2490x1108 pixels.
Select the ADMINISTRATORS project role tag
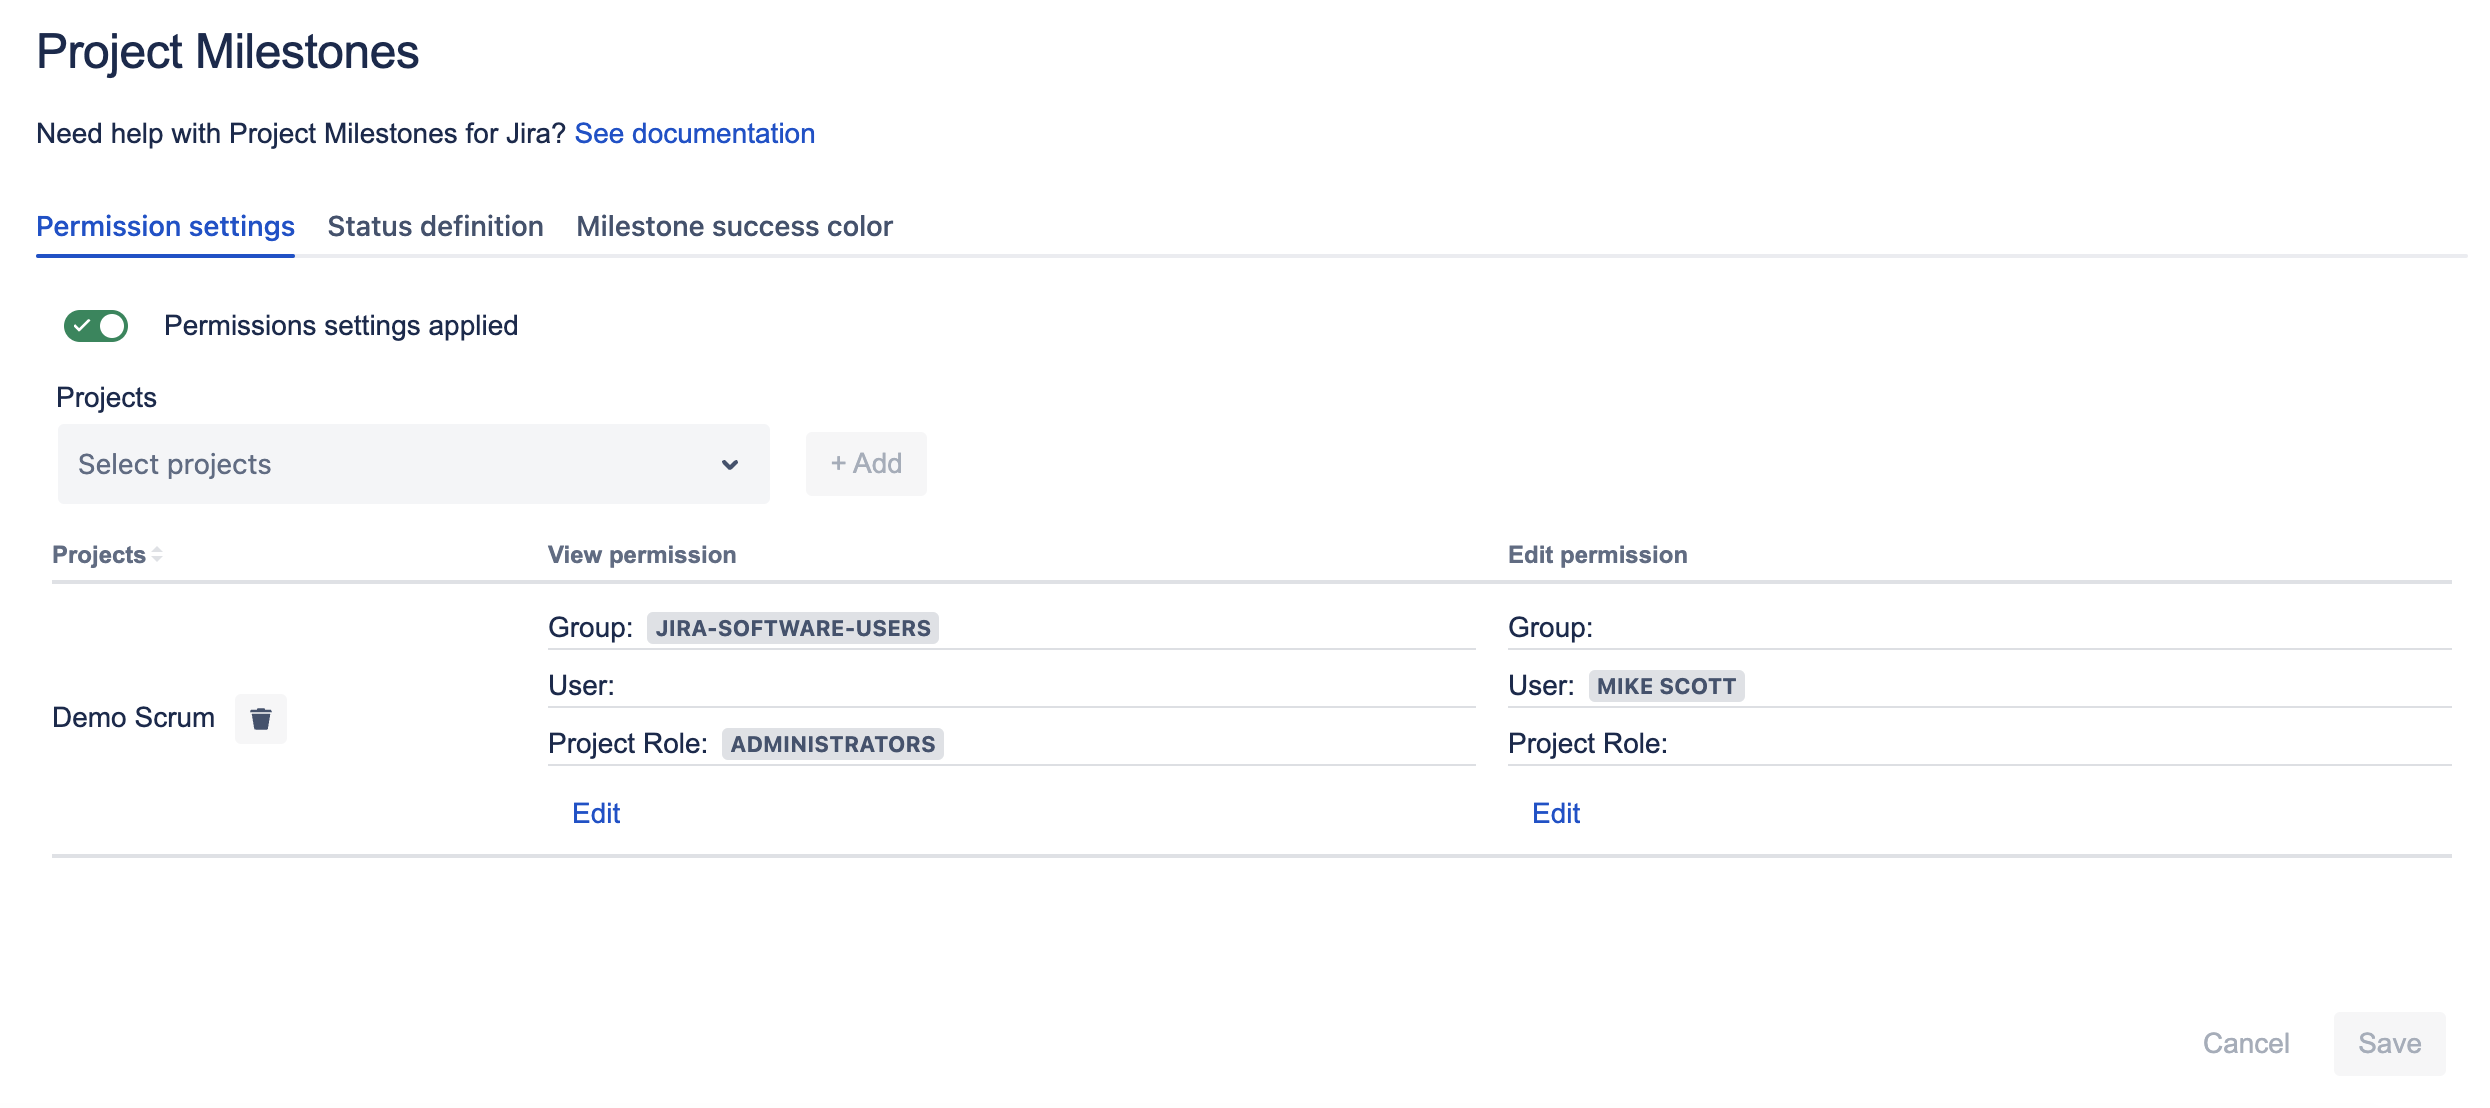click(x=831, y=743)
